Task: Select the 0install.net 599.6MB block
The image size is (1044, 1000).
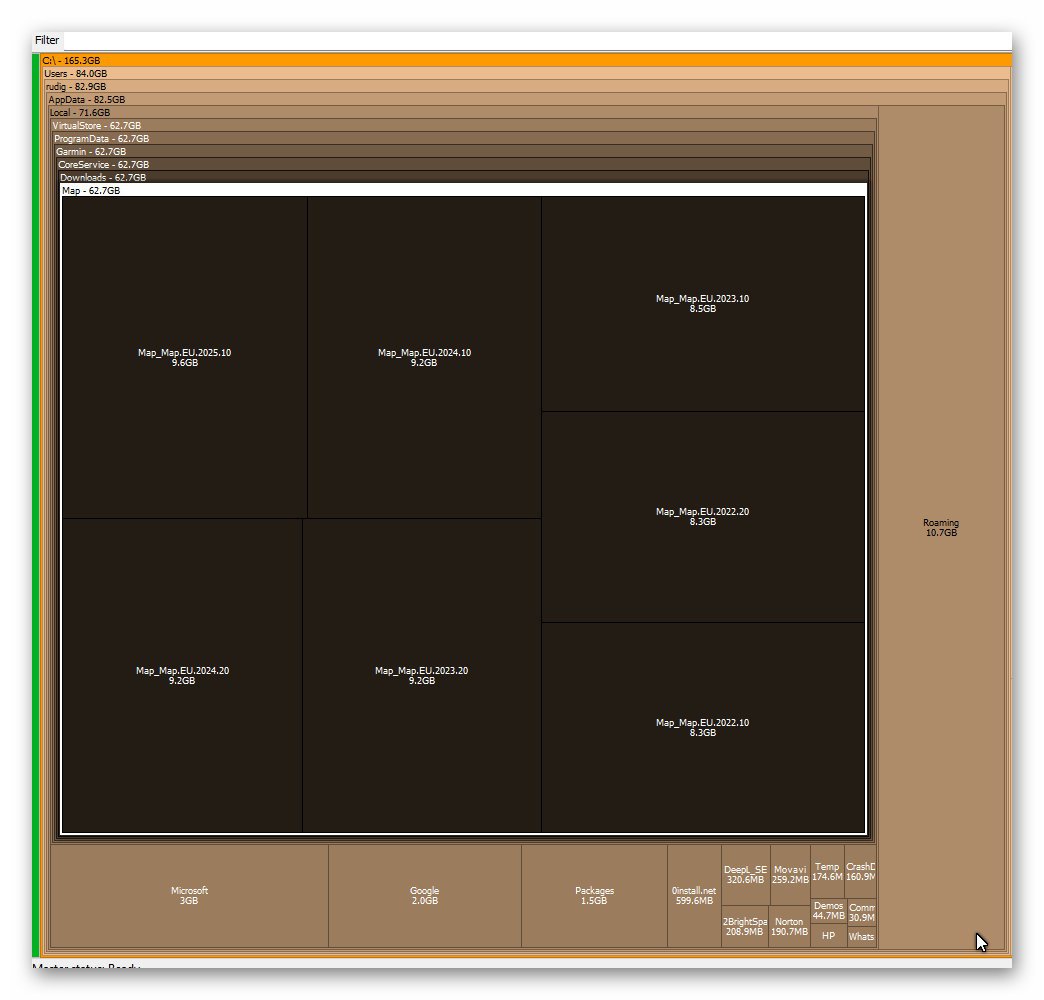Action: click(x=694, y=895)
